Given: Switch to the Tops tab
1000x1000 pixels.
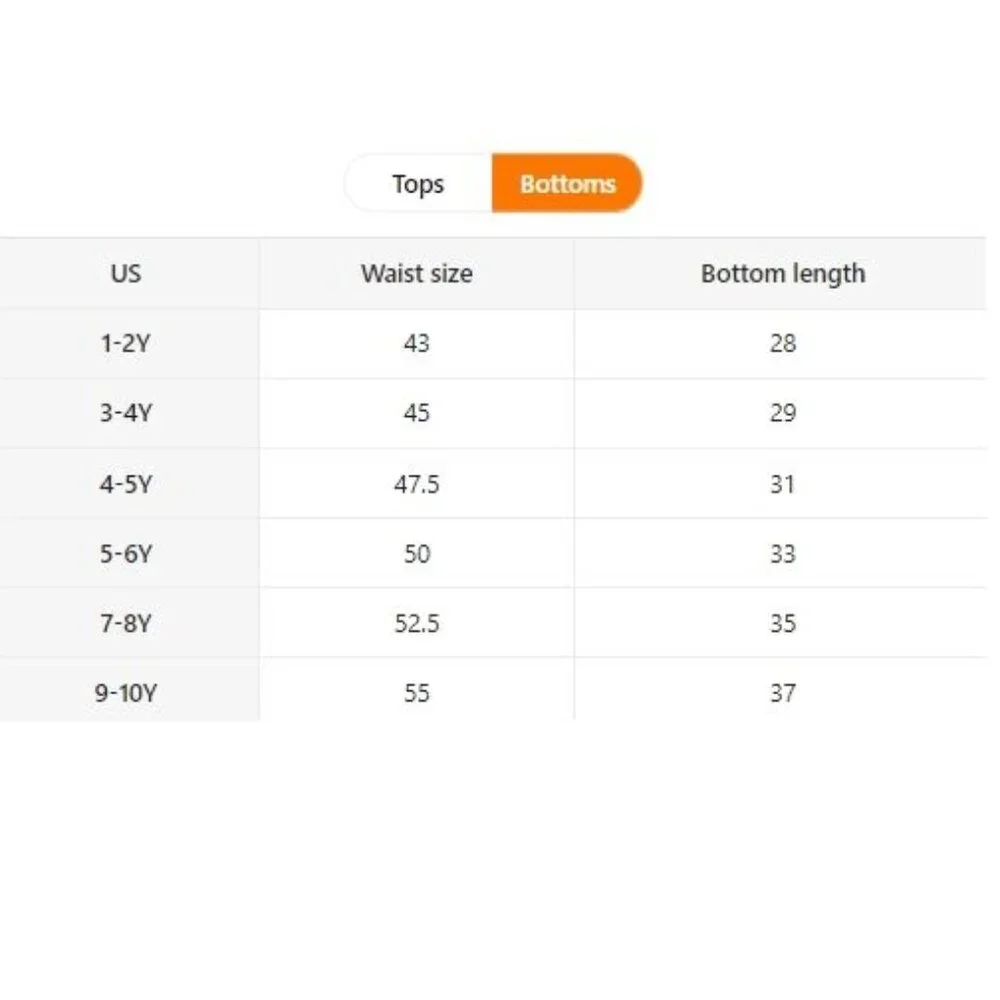Looking at the screenshot, I should click(418, 184).
